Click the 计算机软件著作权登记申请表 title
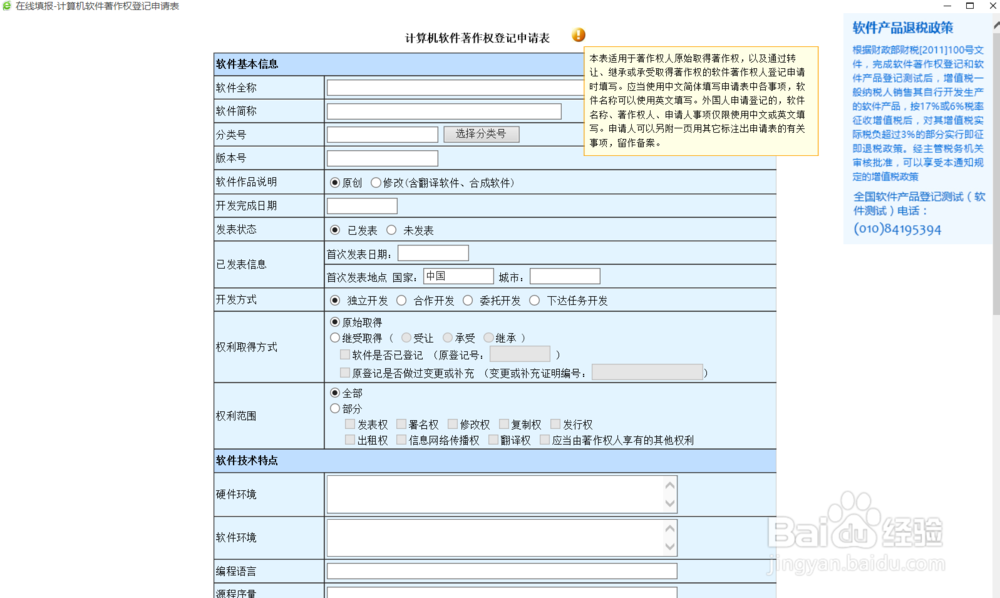Screen dimensions: 1000x598 click(x=477, y=38)
